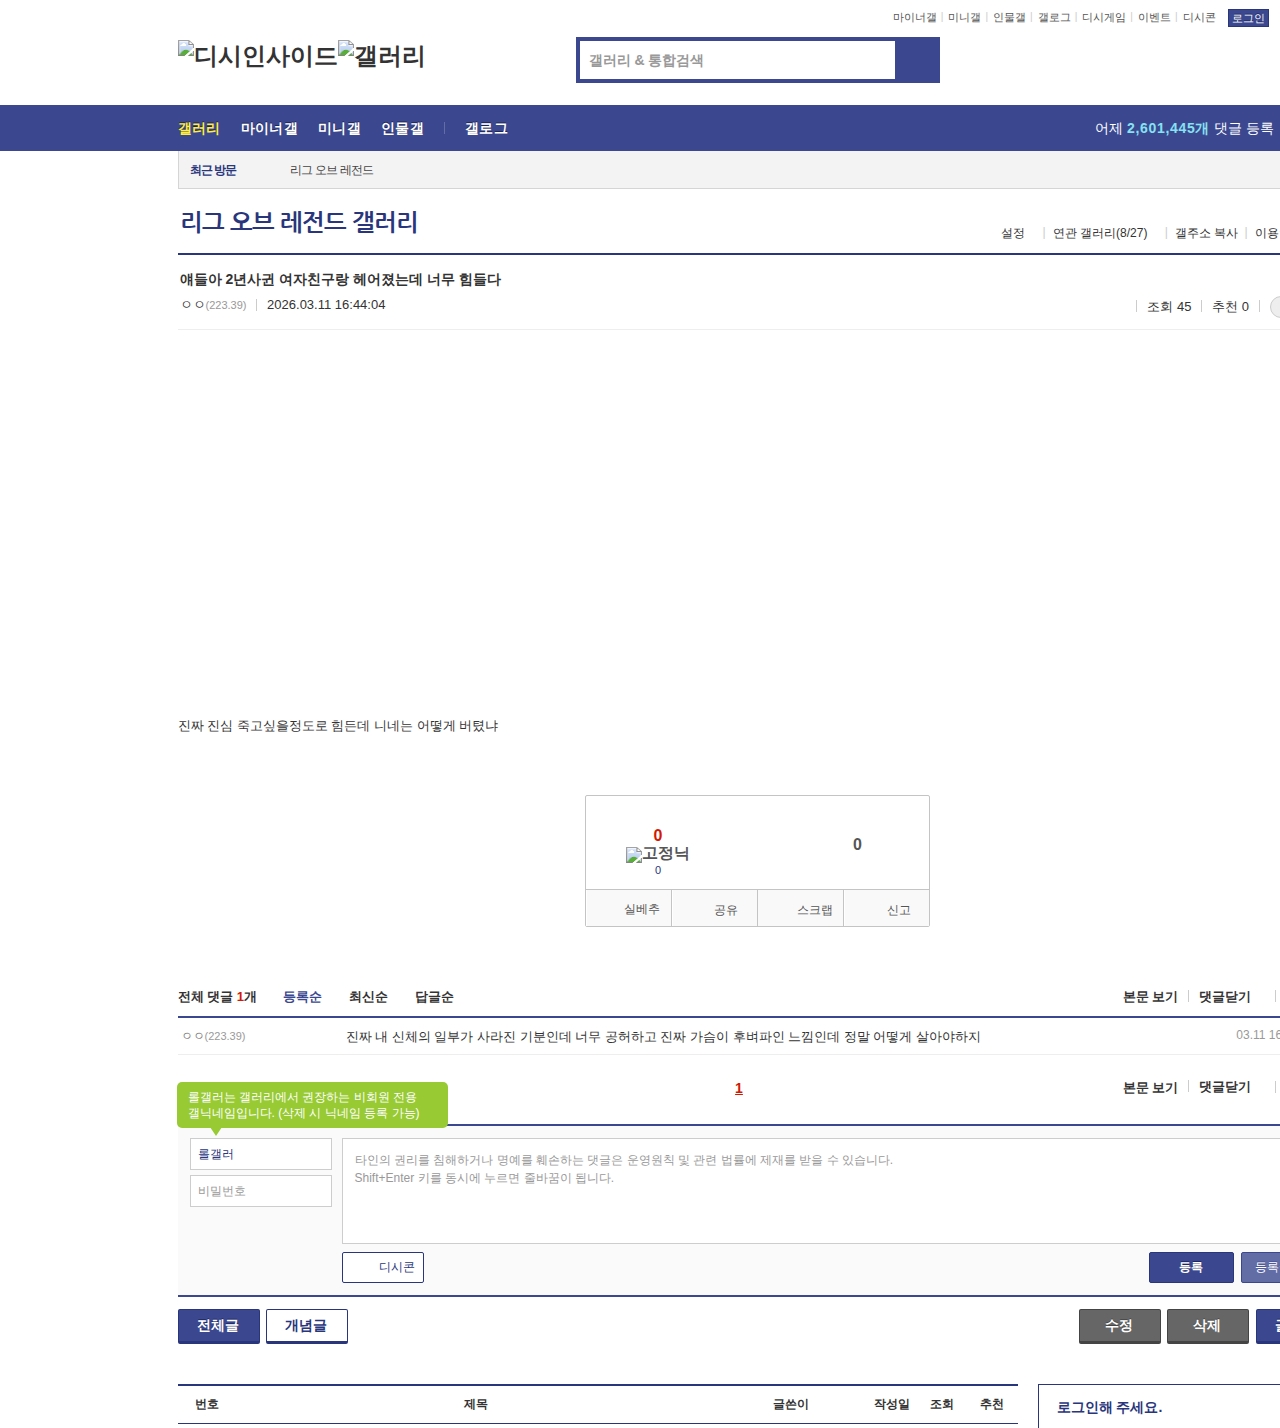Screen dimensions: 1280x1428
Task: Click the 추천 0 count near post header
Action: pyautogui.click(x=1230, y=307)
